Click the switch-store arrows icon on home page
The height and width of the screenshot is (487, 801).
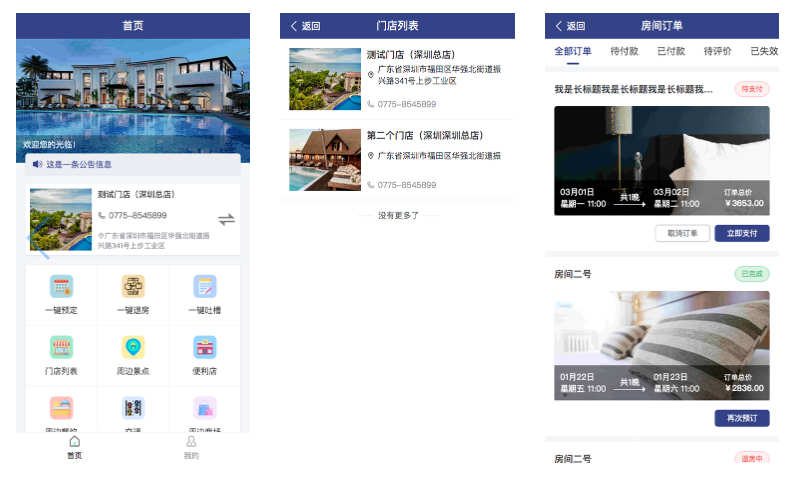coord(226,220)
